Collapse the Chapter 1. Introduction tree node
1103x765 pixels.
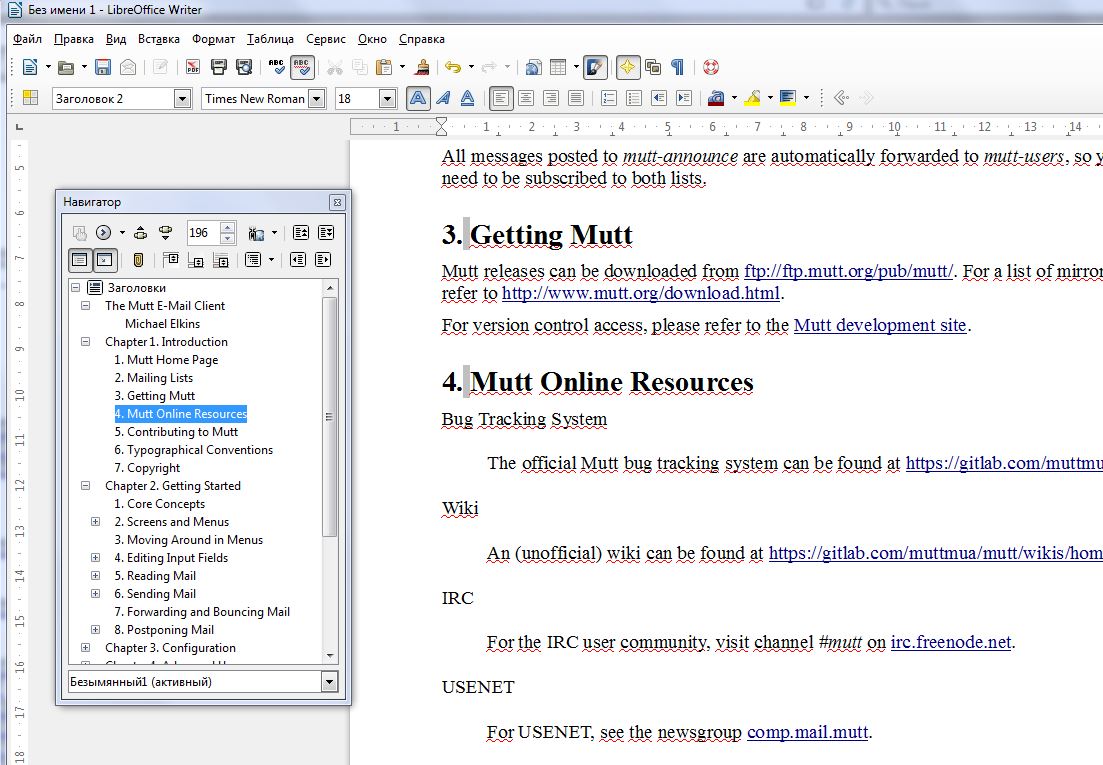86,342
